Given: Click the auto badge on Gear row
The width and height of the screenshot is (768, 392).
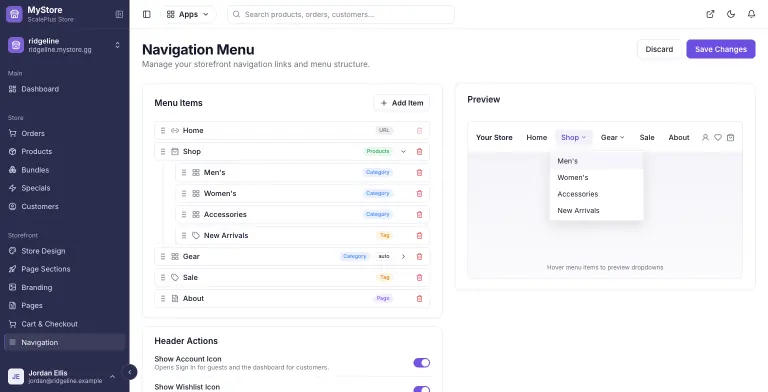Looking at the screenshot, I should (x=384, y=256).
